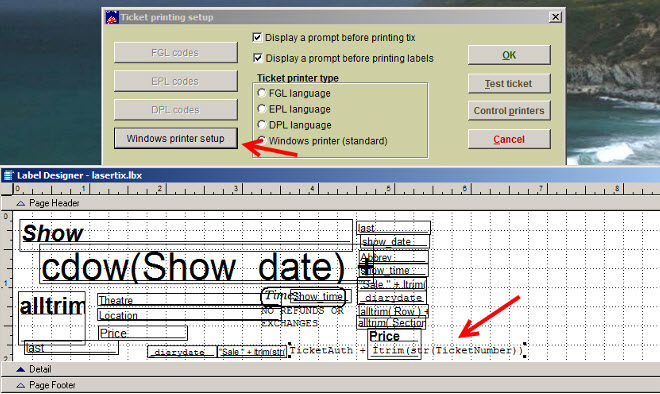Select the show_date field at right

coord(394,242)
